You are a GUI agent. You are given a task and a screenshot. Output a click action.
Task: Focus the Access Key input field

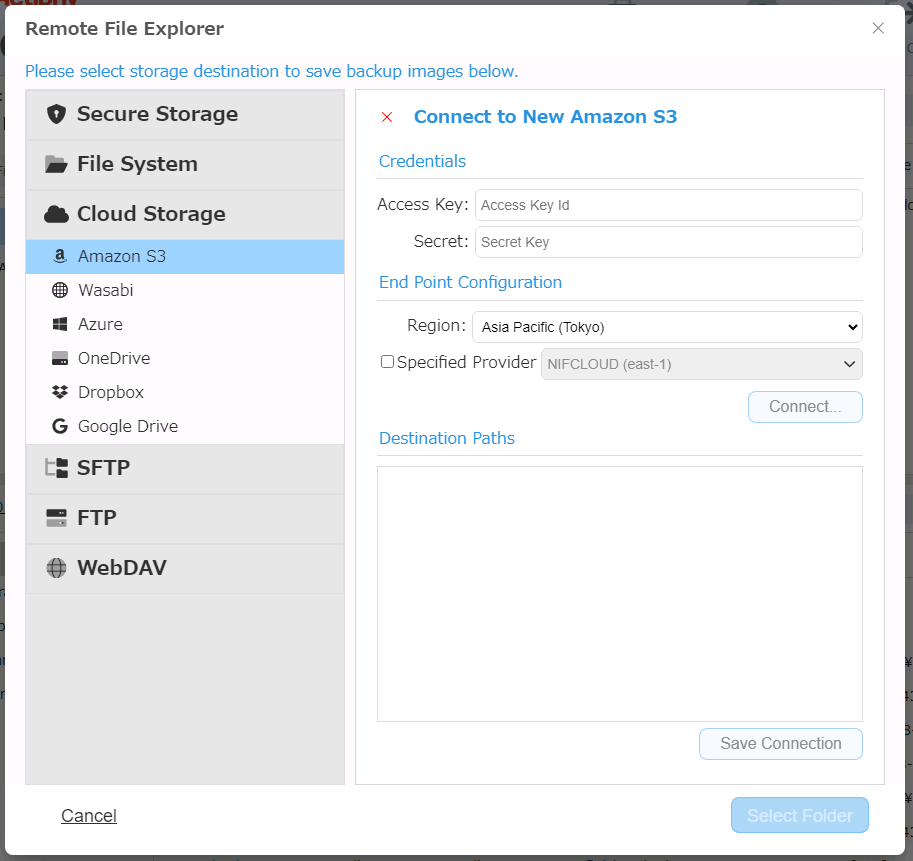[668, 205]
